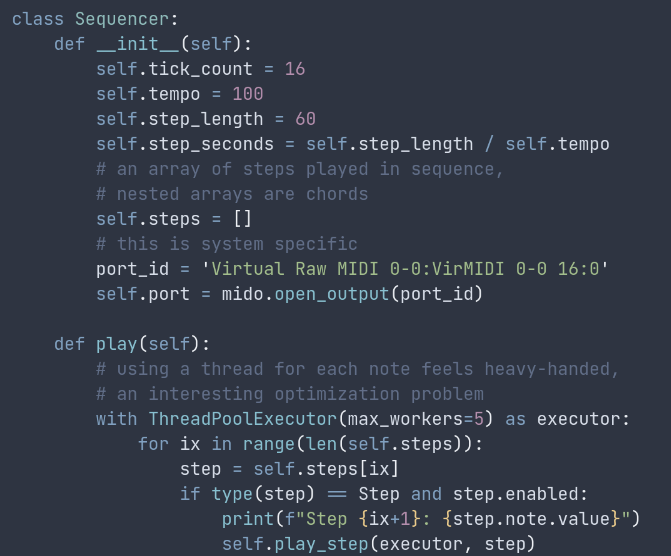Click the class name Sequencer

coord(116,19)
